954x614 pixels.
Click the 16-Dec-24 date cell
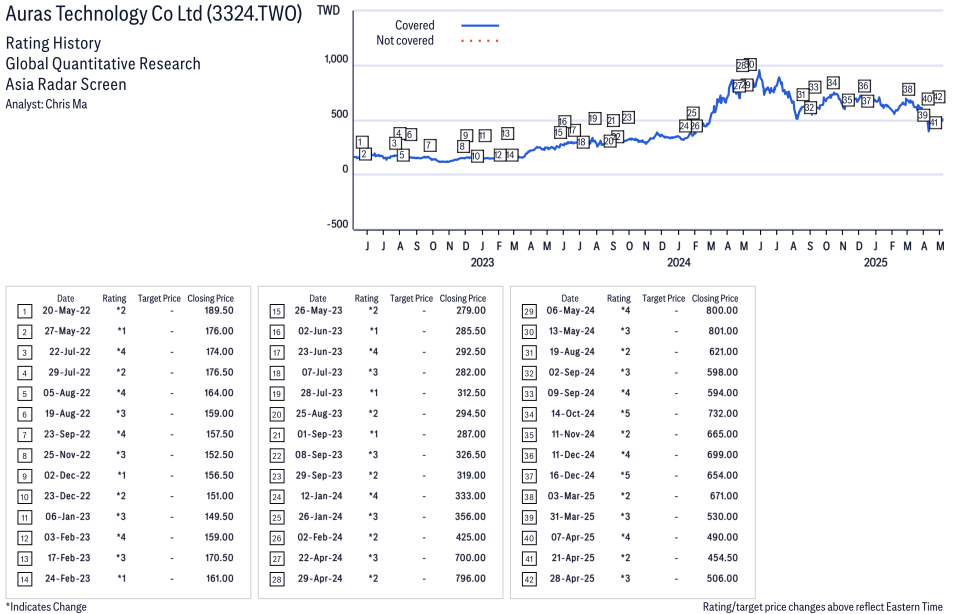coord(572,475)
